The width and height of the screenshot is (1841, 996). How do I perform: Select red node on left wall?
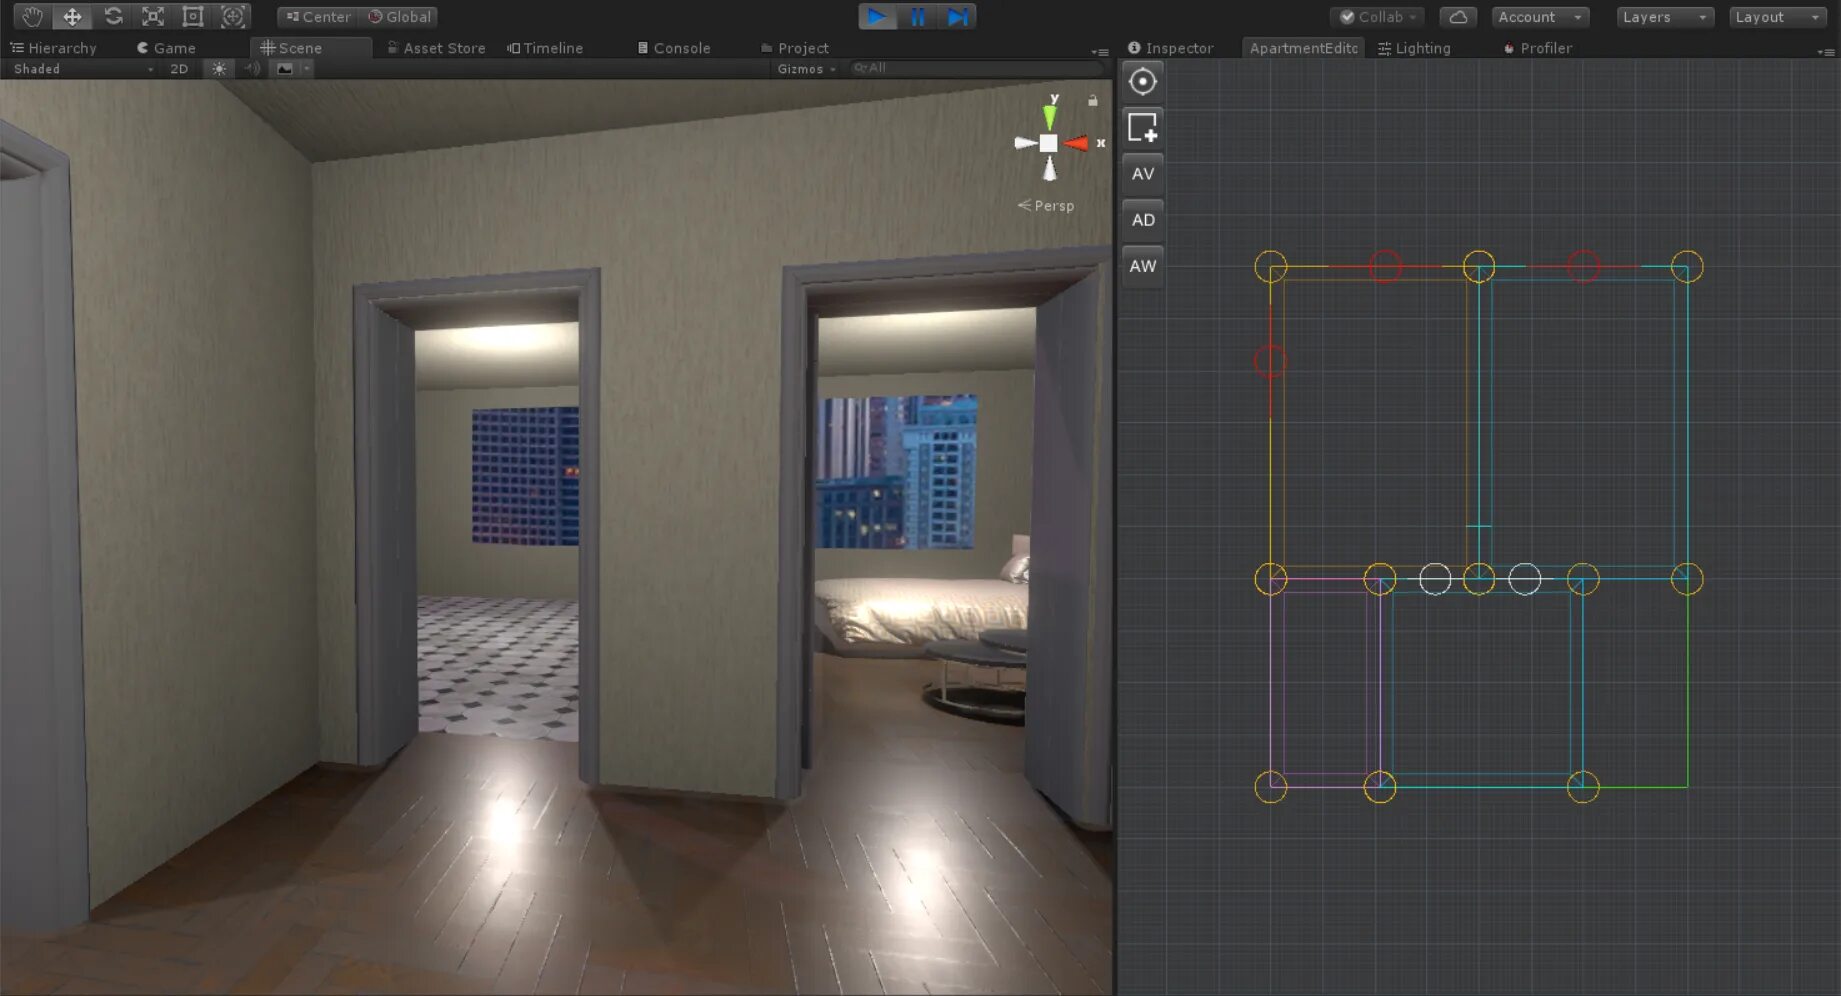[1271, 361]
